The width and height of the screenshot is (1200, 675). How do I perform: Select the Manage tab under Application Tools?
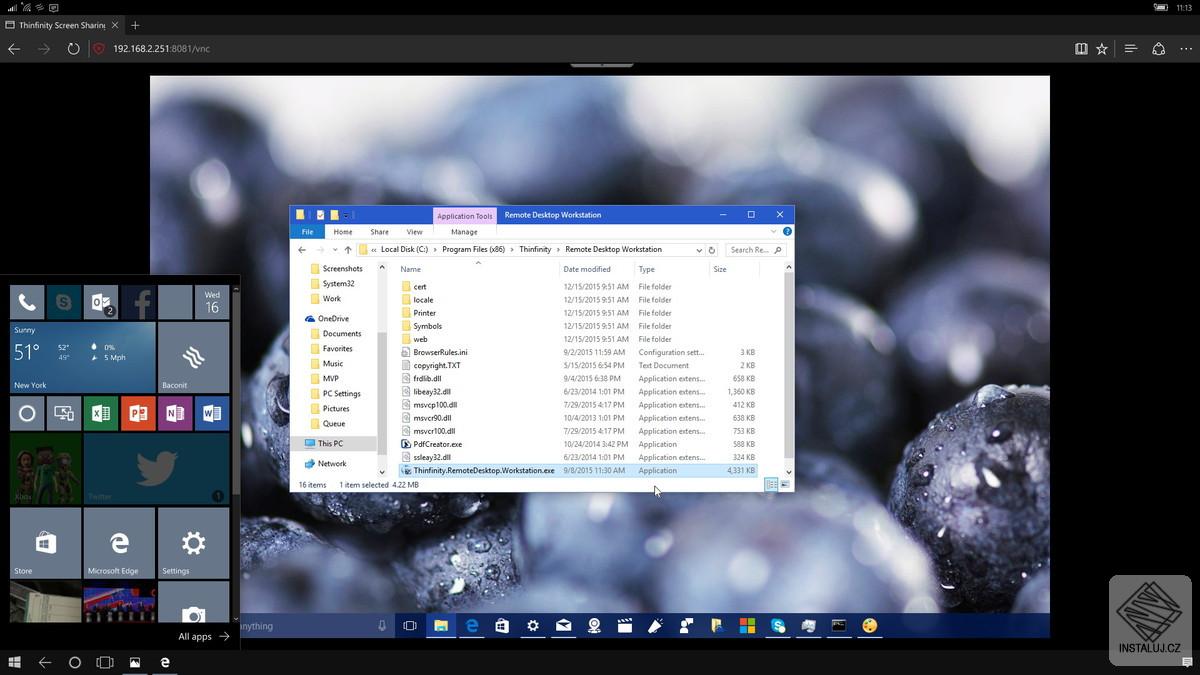(462, 231)
